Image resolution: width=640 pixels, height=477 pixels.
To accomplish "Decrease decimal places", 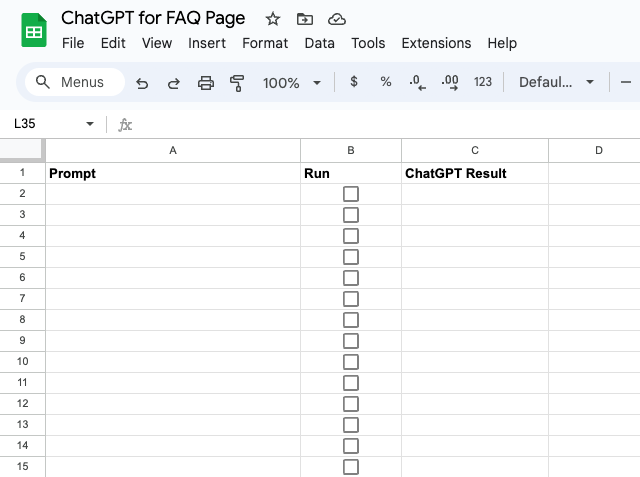I will pos(417,82).
